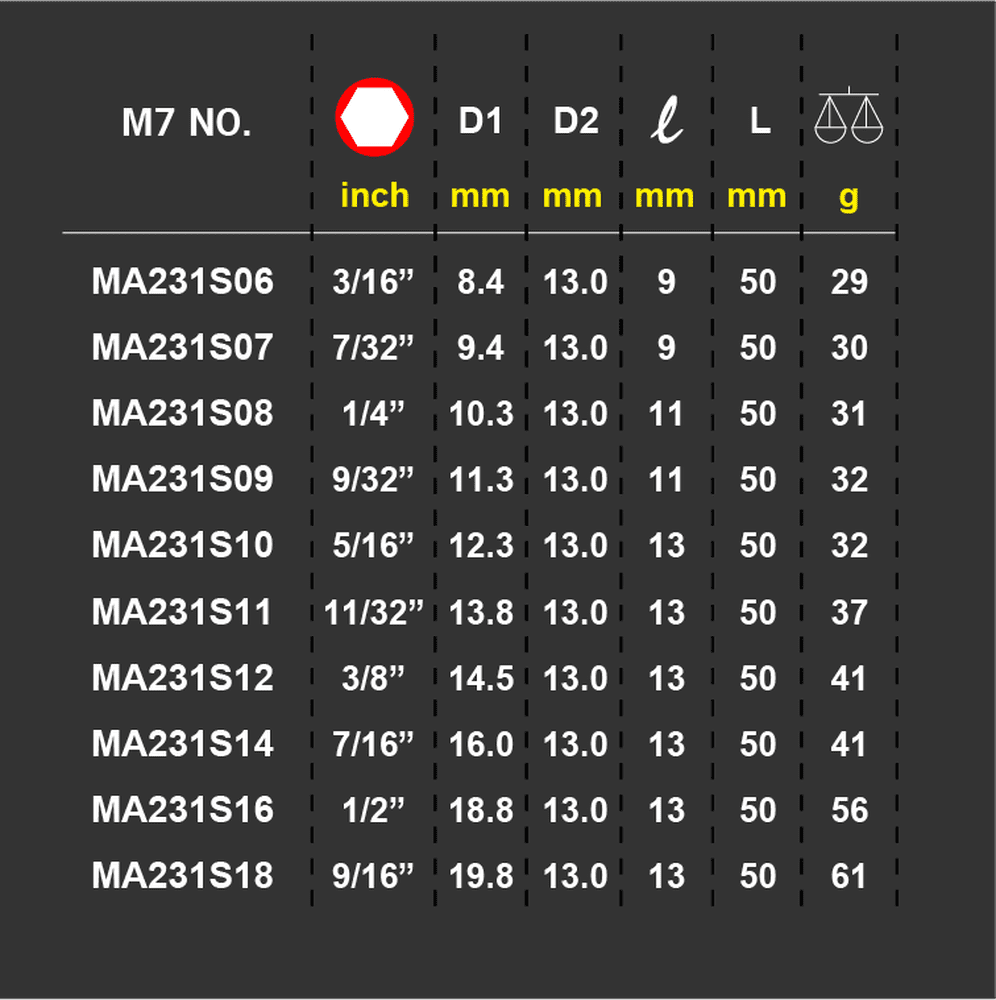
Task: Click the D1 value 18.8
Action: (481, 810)
